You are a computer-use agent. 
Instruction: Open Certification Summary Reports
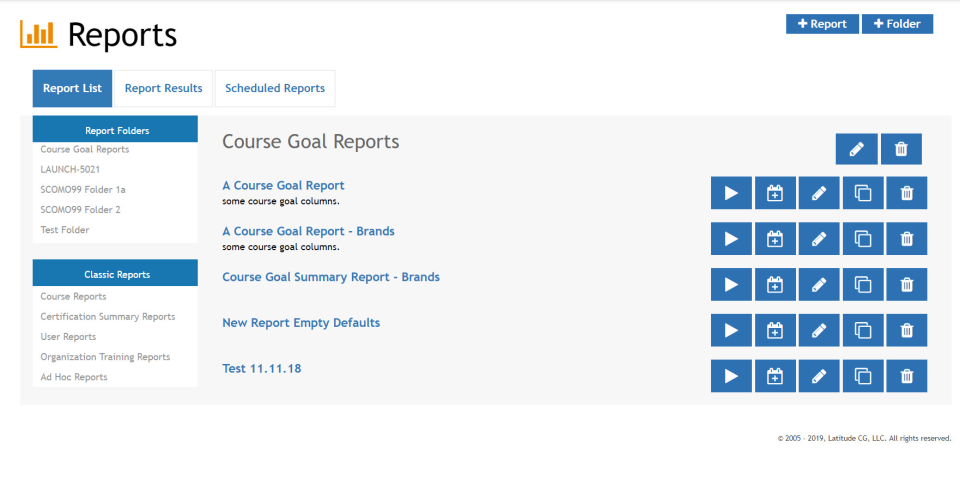coord(108,317)
